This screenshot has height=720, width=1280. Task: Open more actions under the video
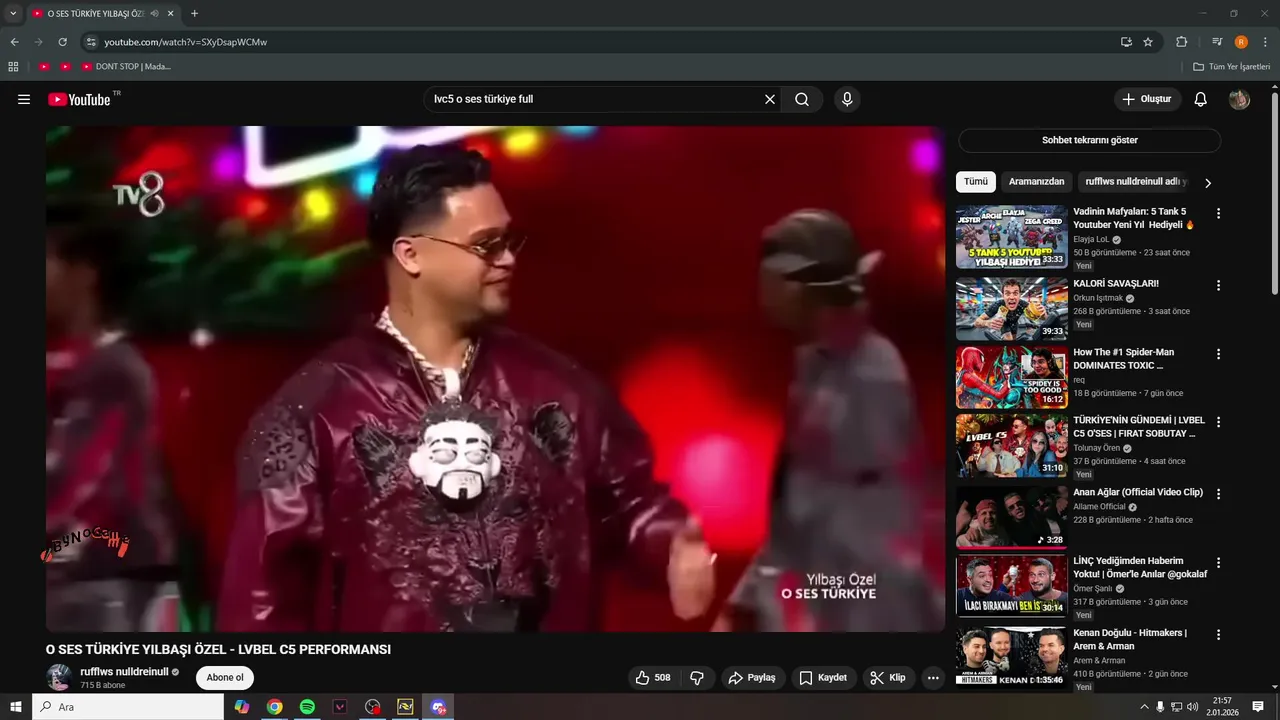[933, 677]
